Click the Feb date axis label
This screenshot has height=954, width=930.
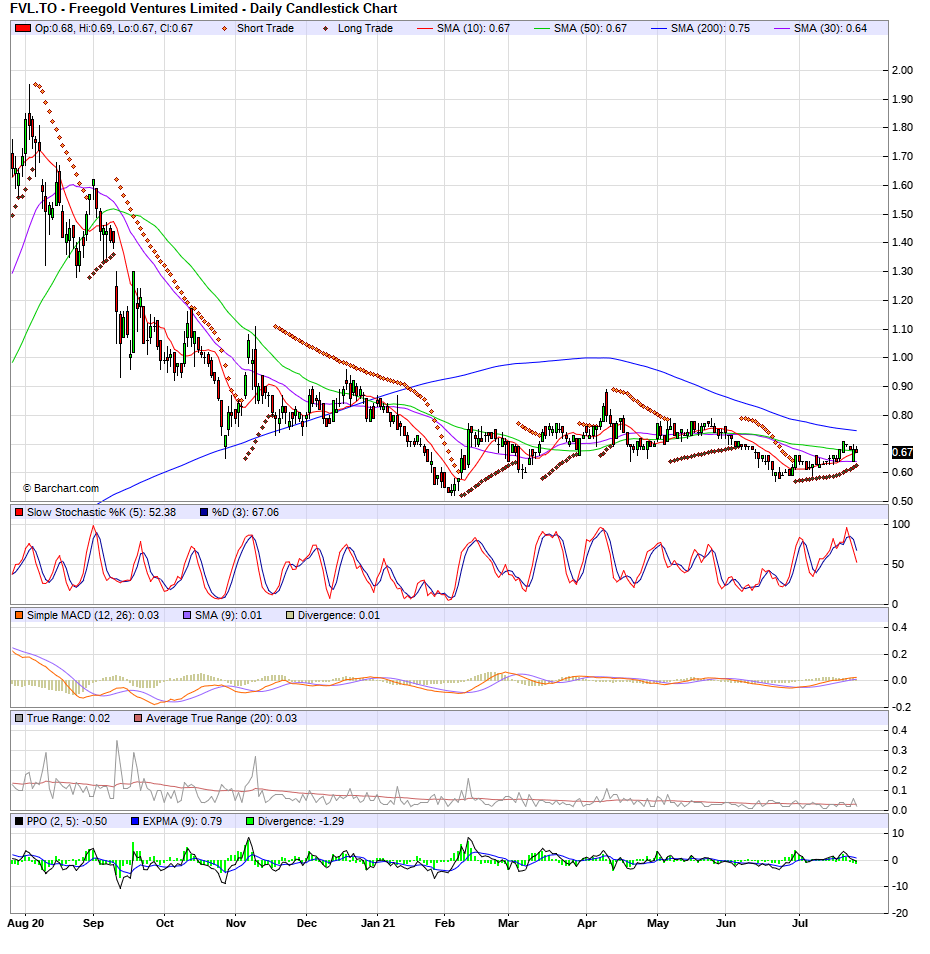pos(445,923)
